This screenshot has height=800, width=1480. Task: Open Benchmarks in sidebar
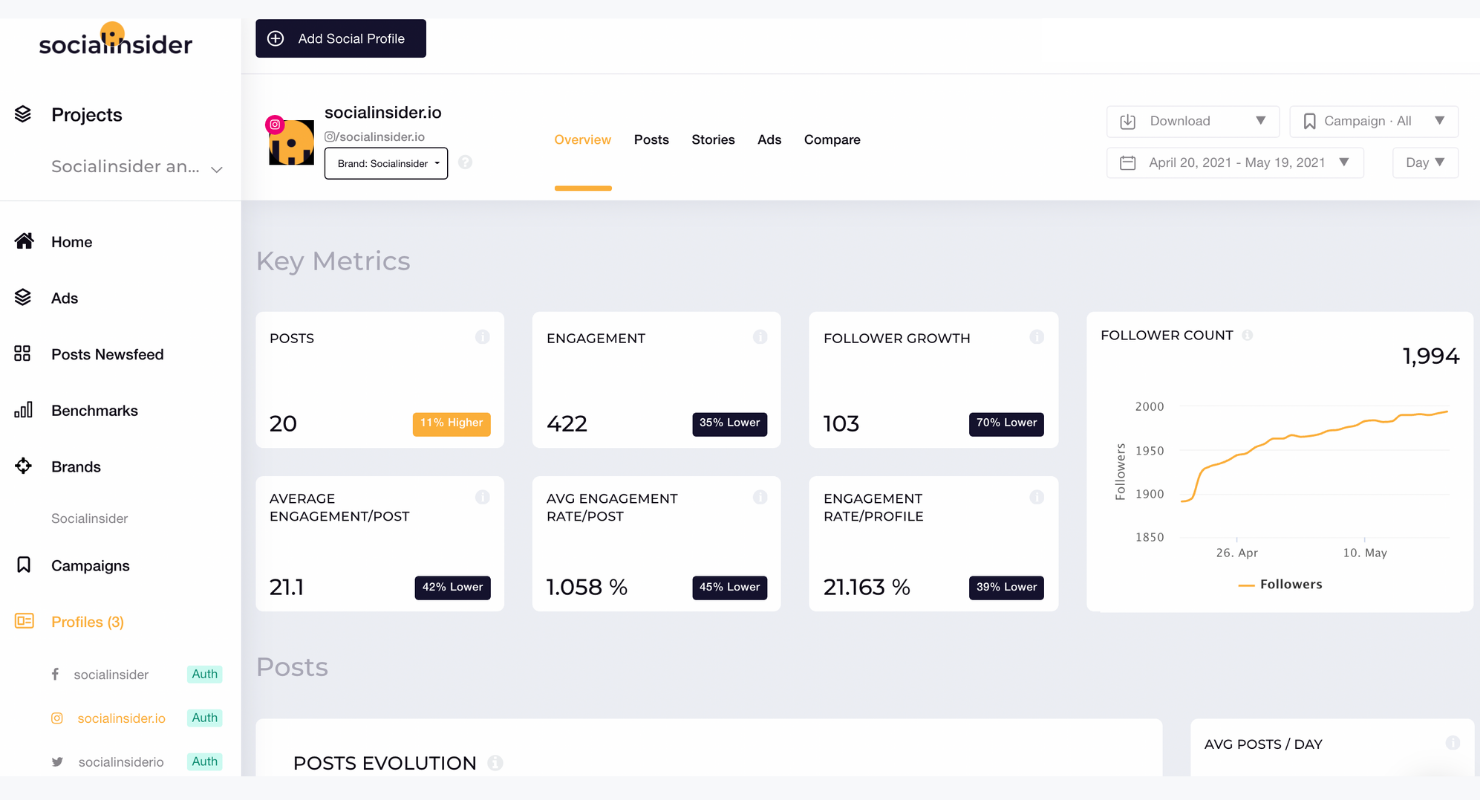pos(94,410)
